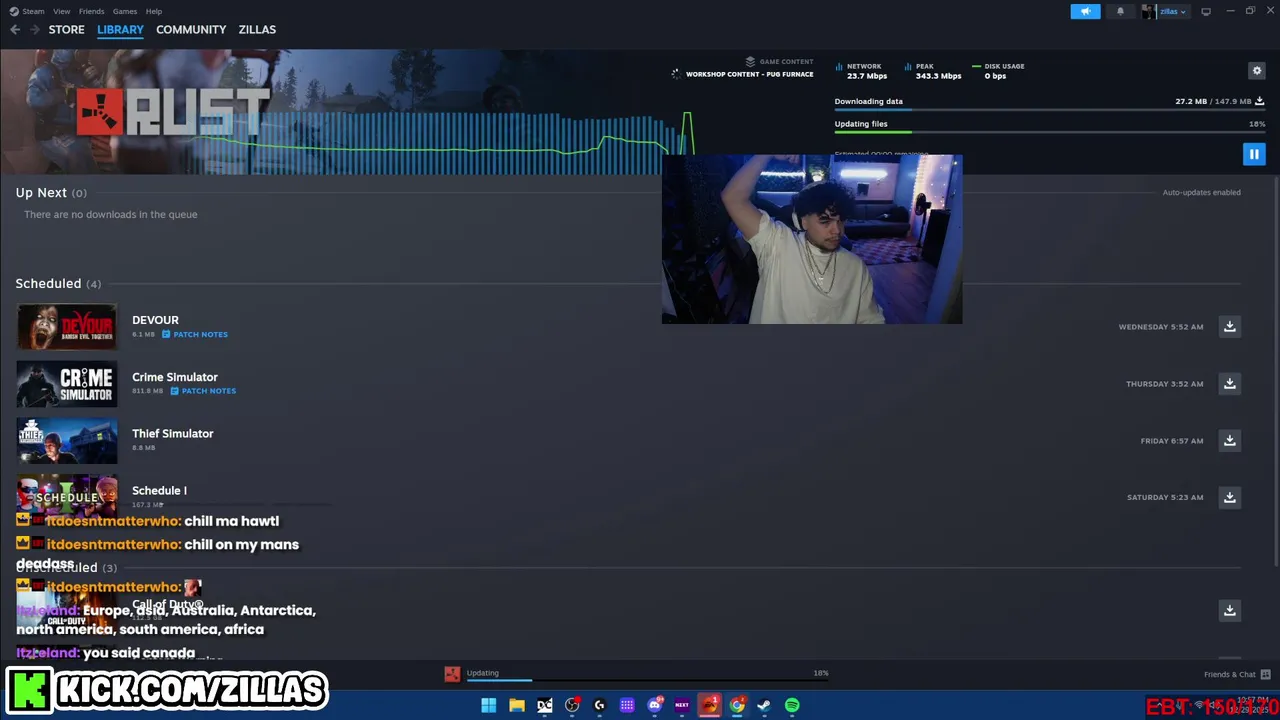Open Friends & Chat
This screenshot has width=1280, height=720.
click(1237, 674)
